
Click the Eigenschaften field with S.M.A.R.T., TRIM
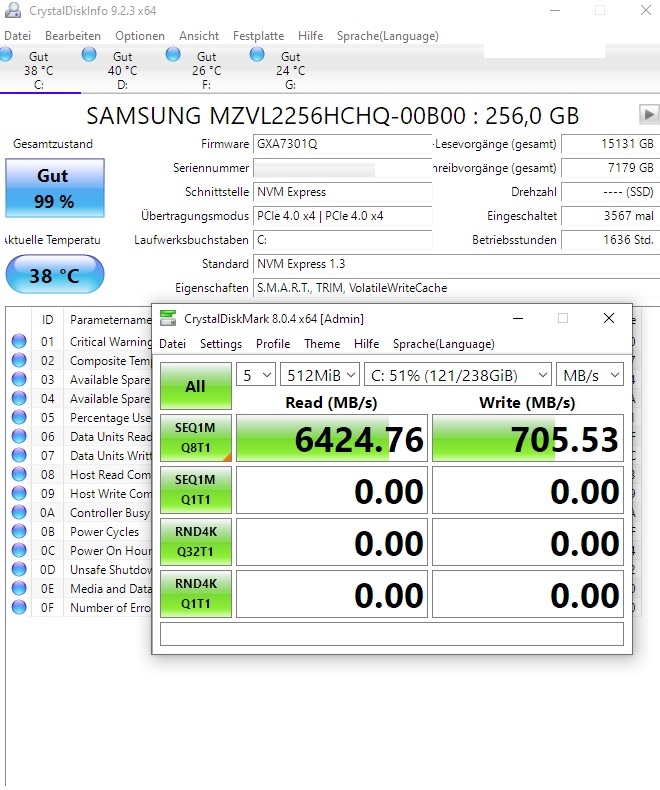[456, 288]
